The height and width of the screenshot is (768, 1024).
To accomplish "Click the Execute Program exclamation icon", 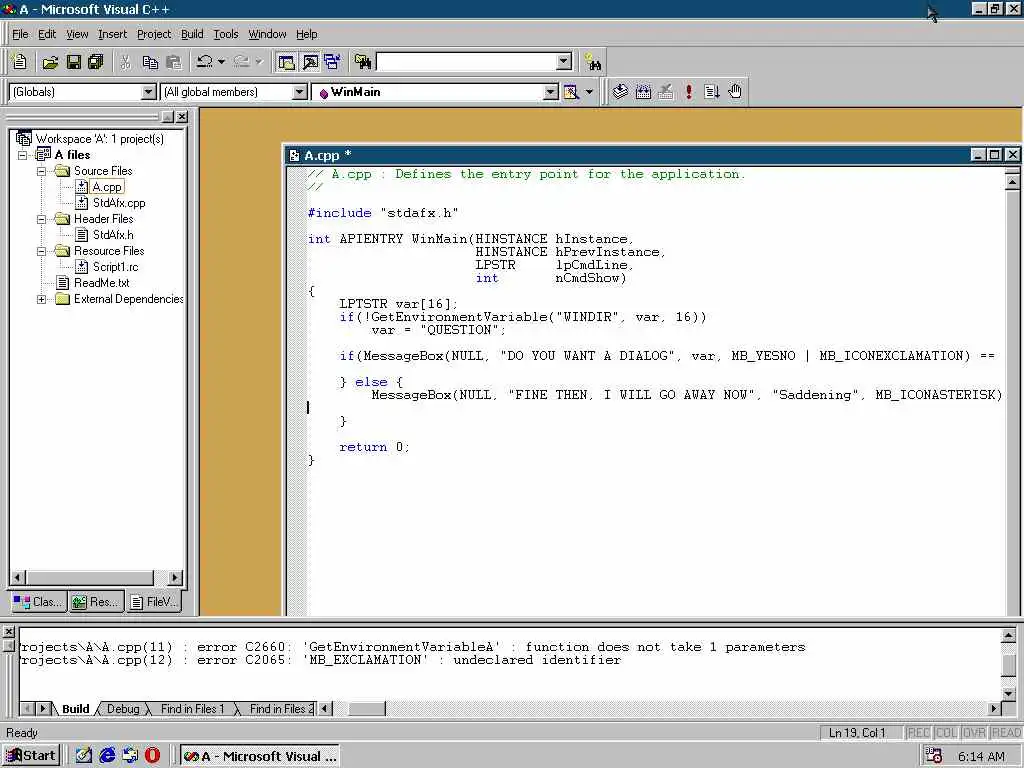I will point(688,92).
